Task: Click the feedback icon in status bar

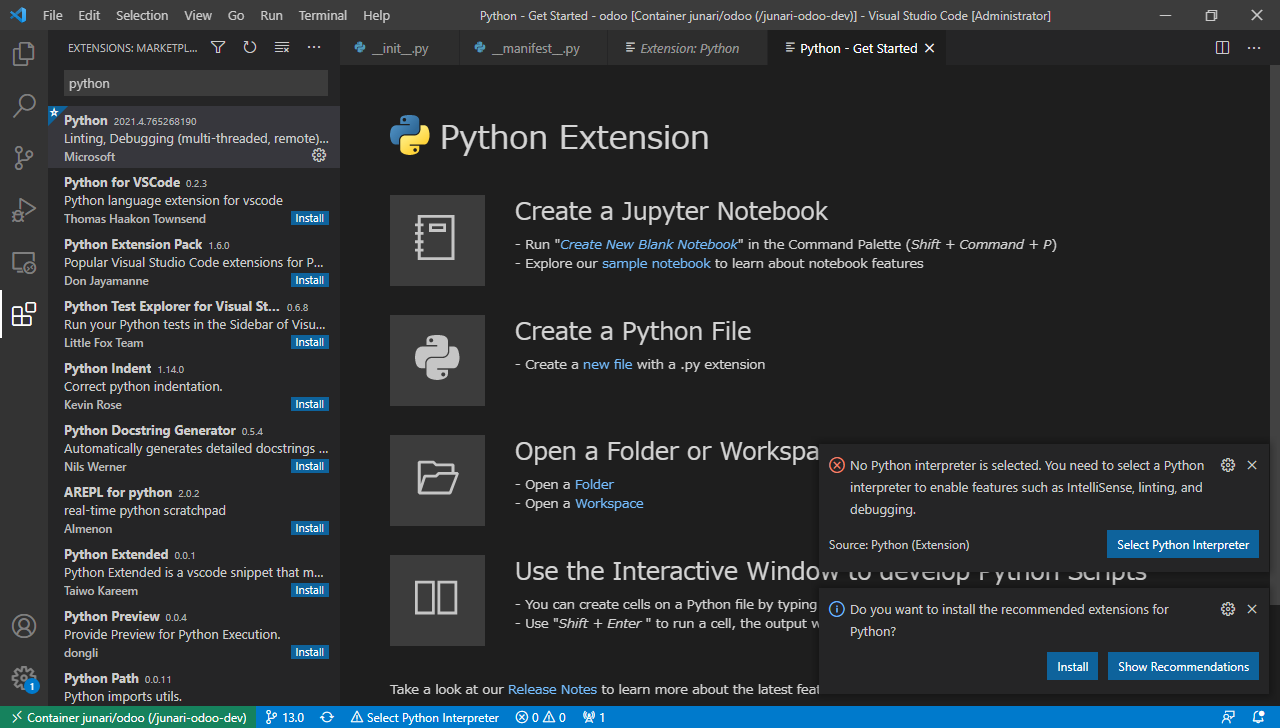Action: coord(1229,717)
